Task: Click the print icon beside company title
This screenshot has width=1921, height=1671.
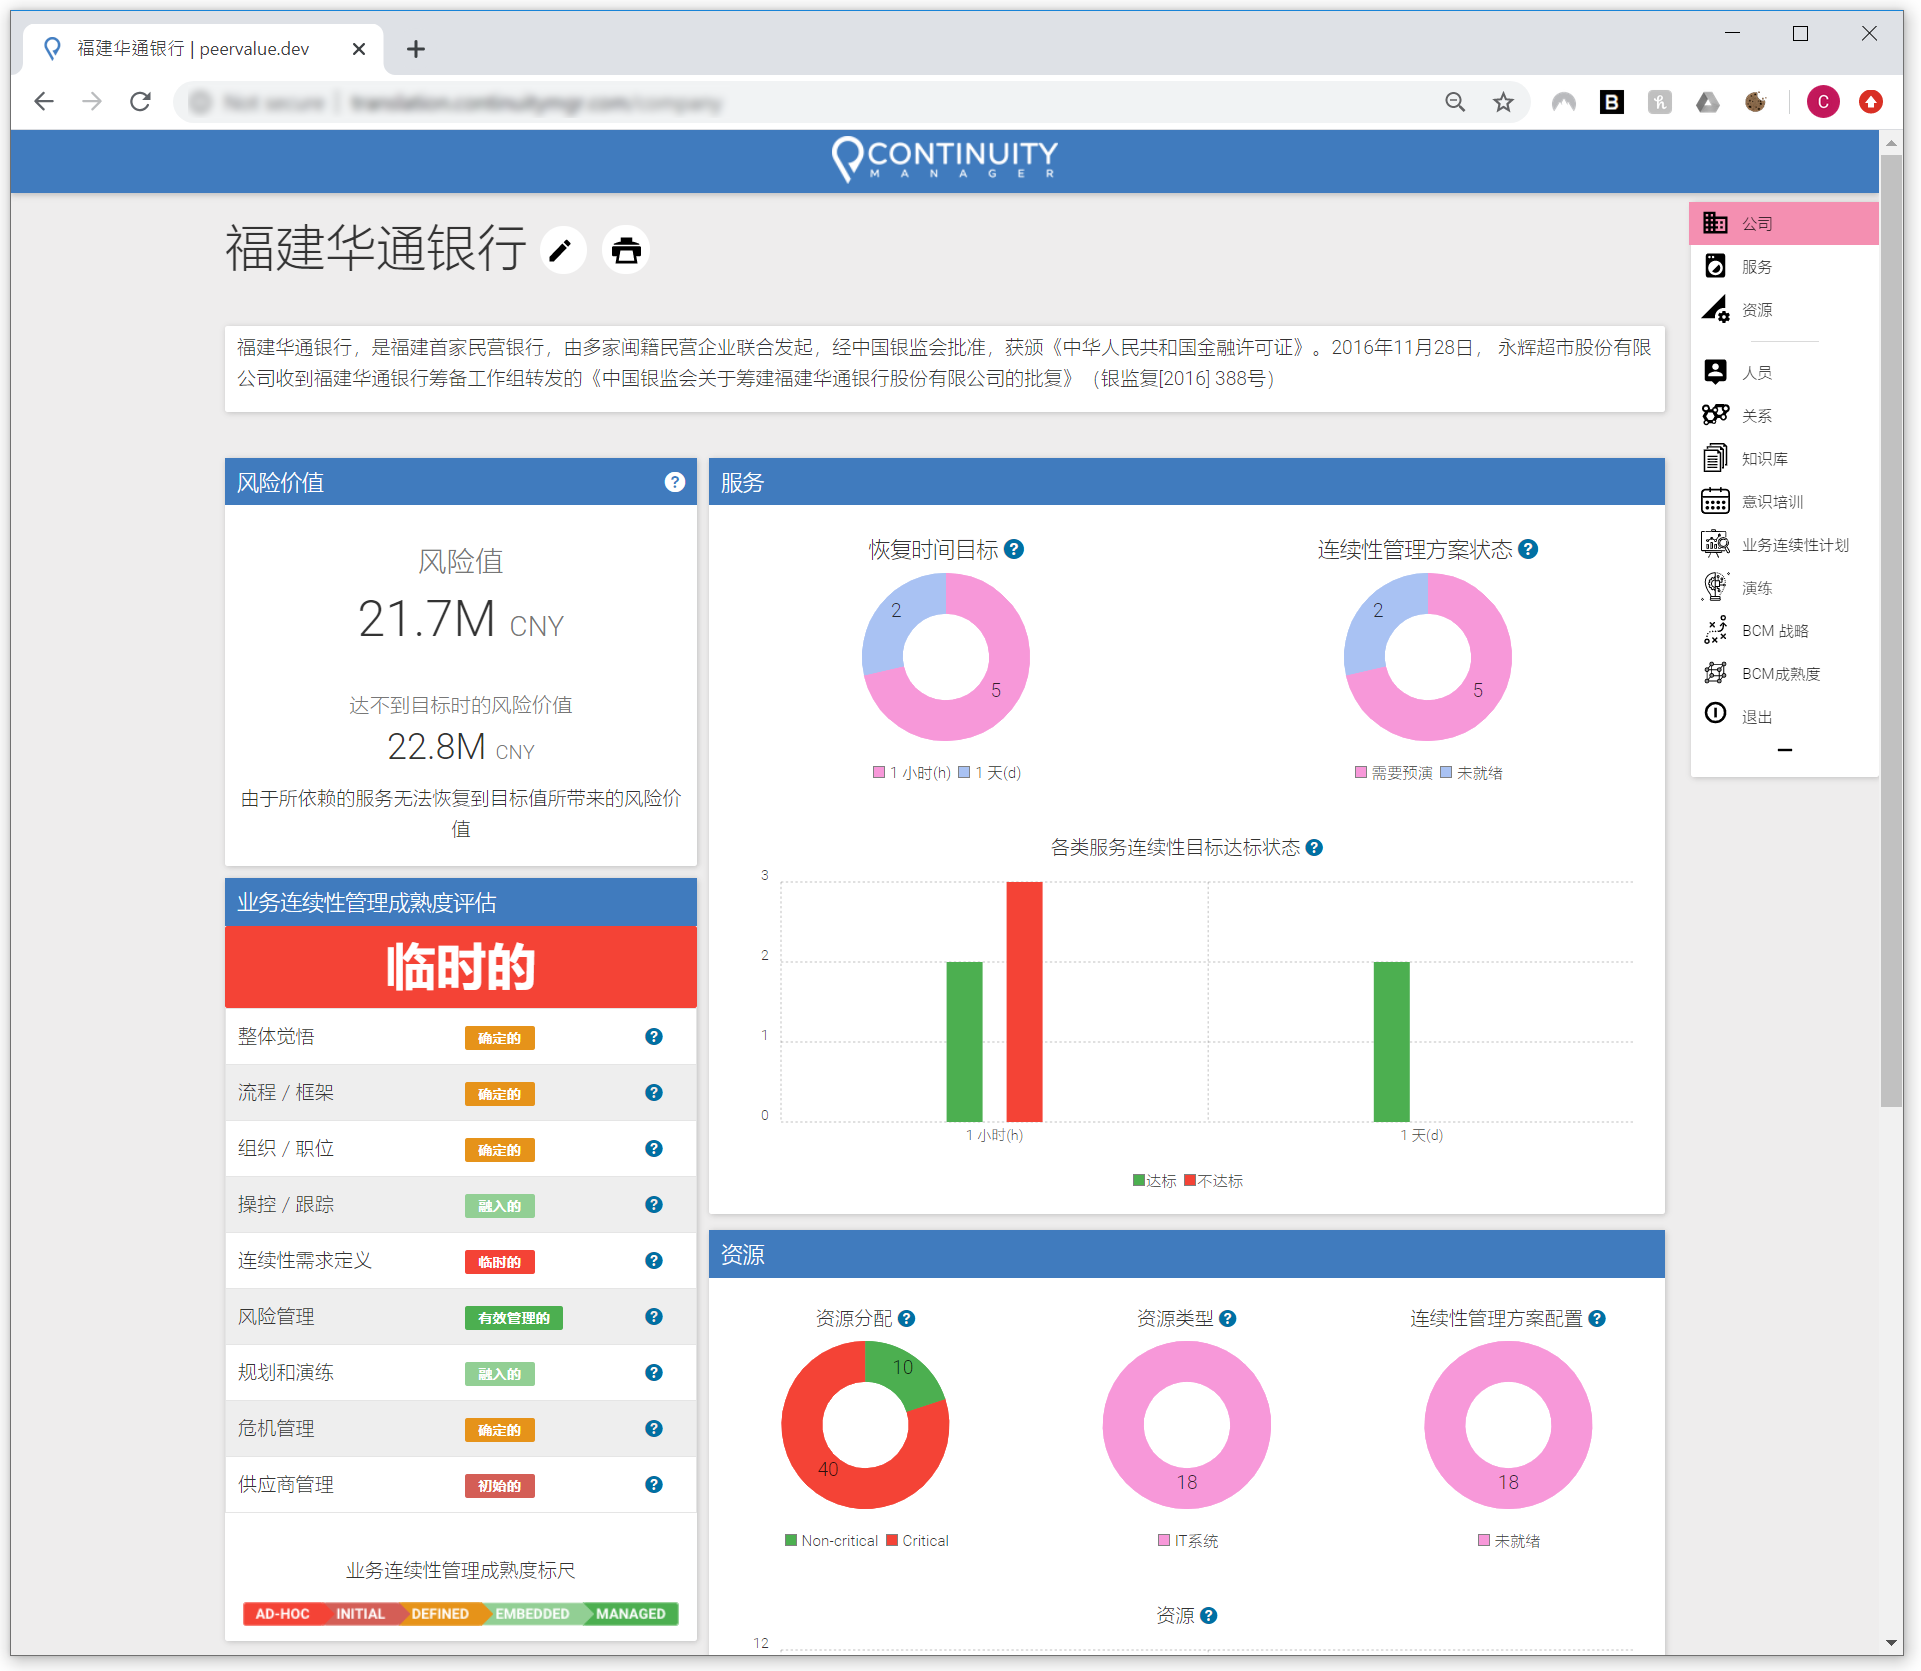Action: click(x=626, y=250)
